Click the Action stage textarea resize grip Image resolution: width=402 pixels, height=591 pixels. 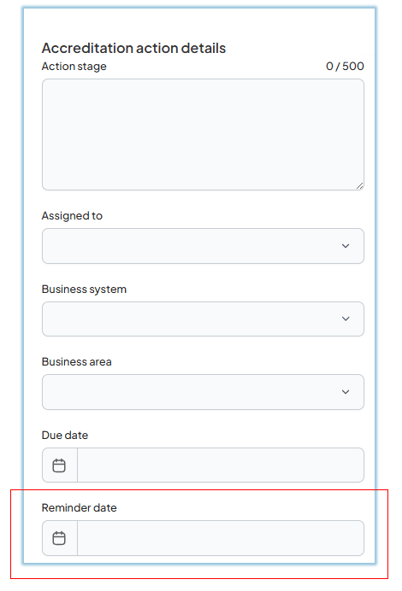click(360, 186)
